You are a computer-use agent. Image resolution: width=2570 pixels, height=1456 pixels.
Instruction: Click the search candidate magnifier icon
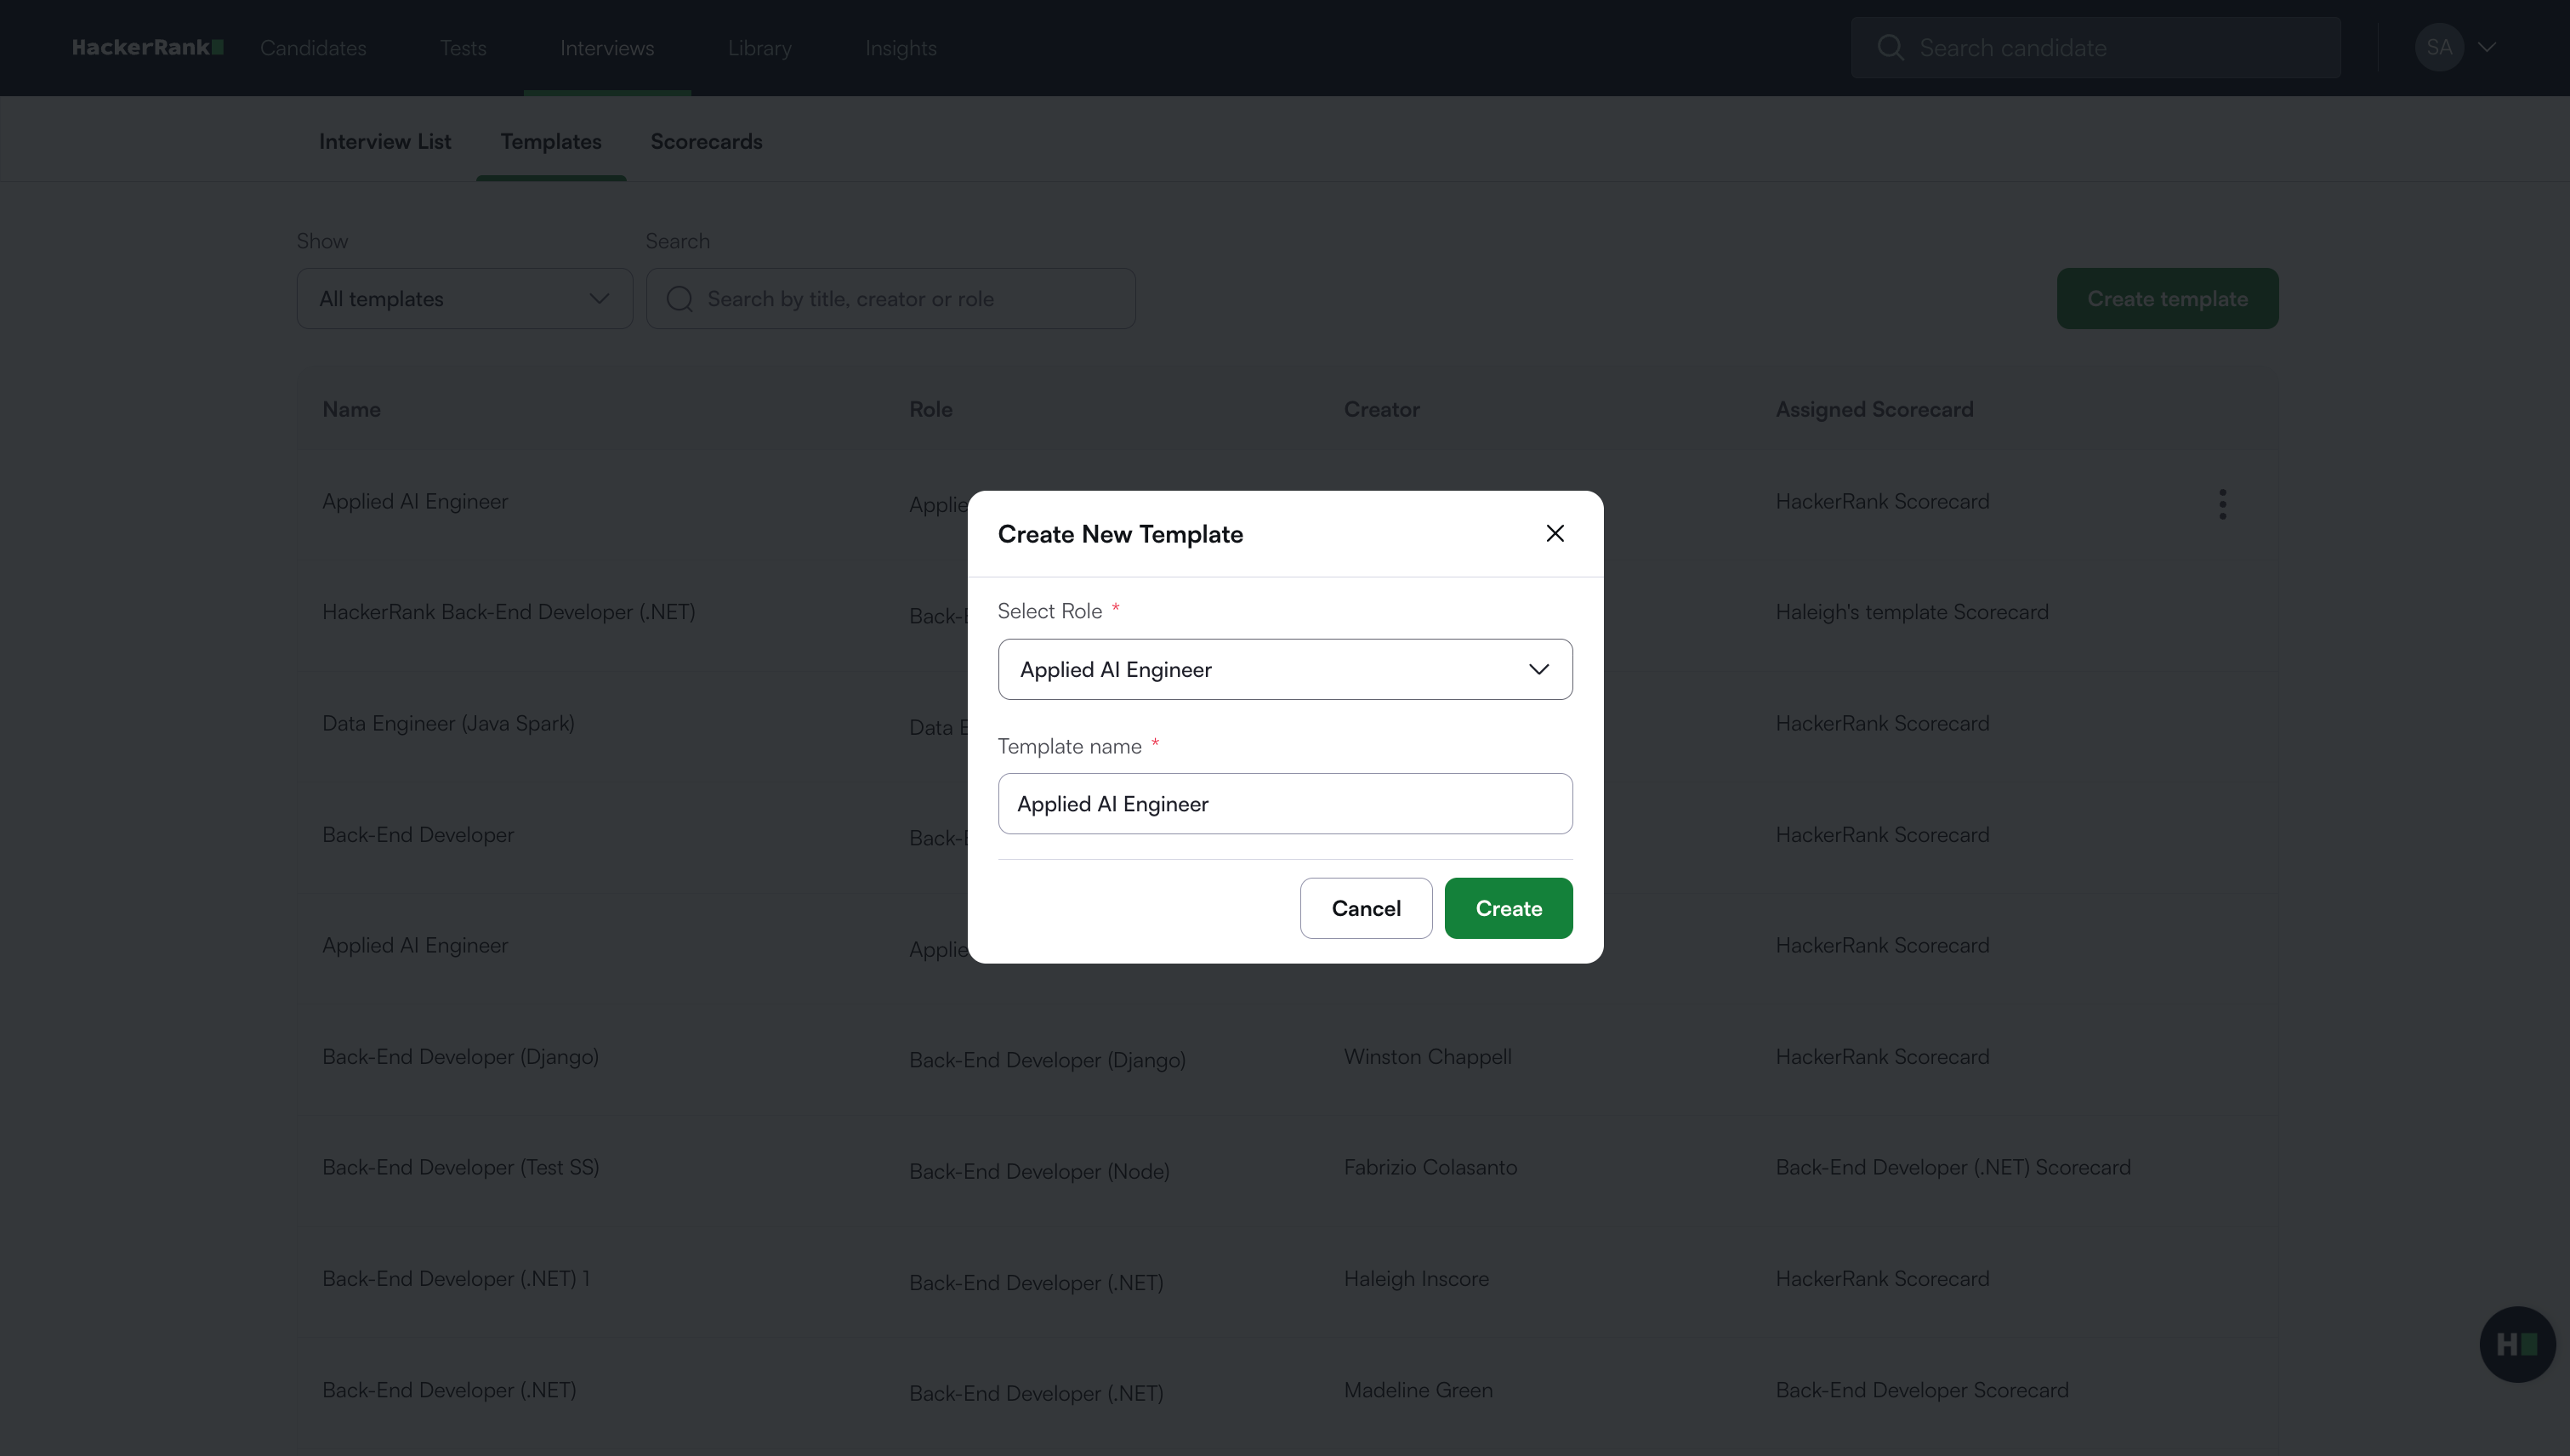[1890, 47]
